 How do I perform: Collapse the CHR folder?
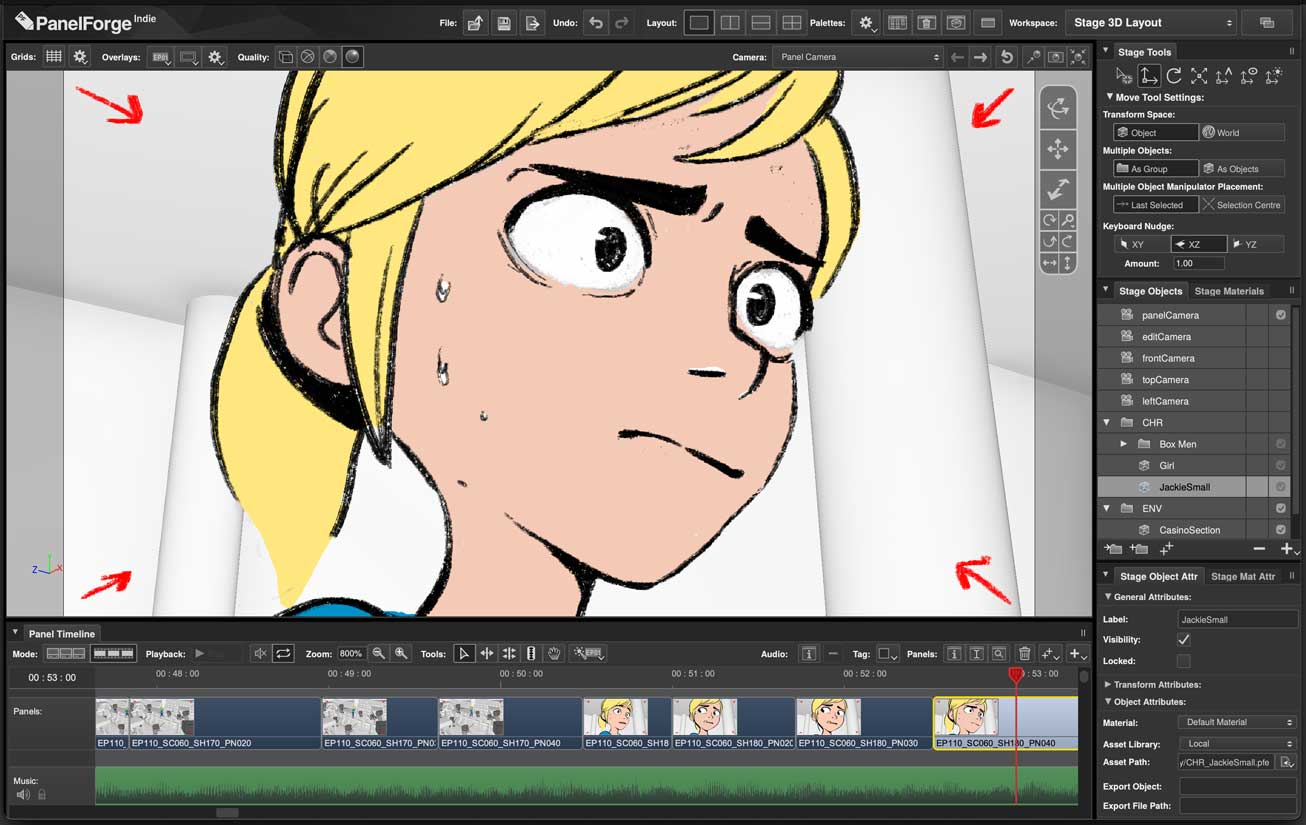point(1107,422)
